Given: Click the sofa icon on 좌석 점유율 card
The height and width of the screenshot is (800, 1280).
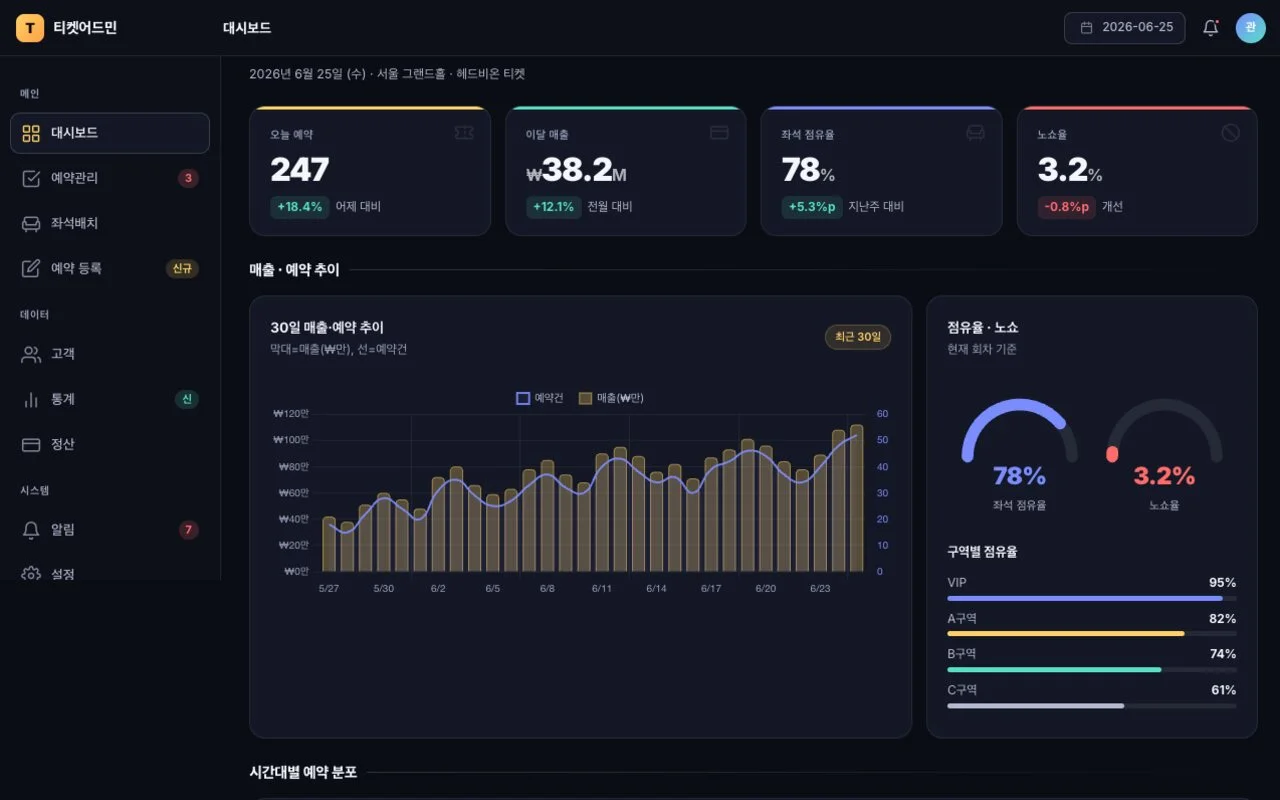Looking at the screenshot, I should 975,133.
